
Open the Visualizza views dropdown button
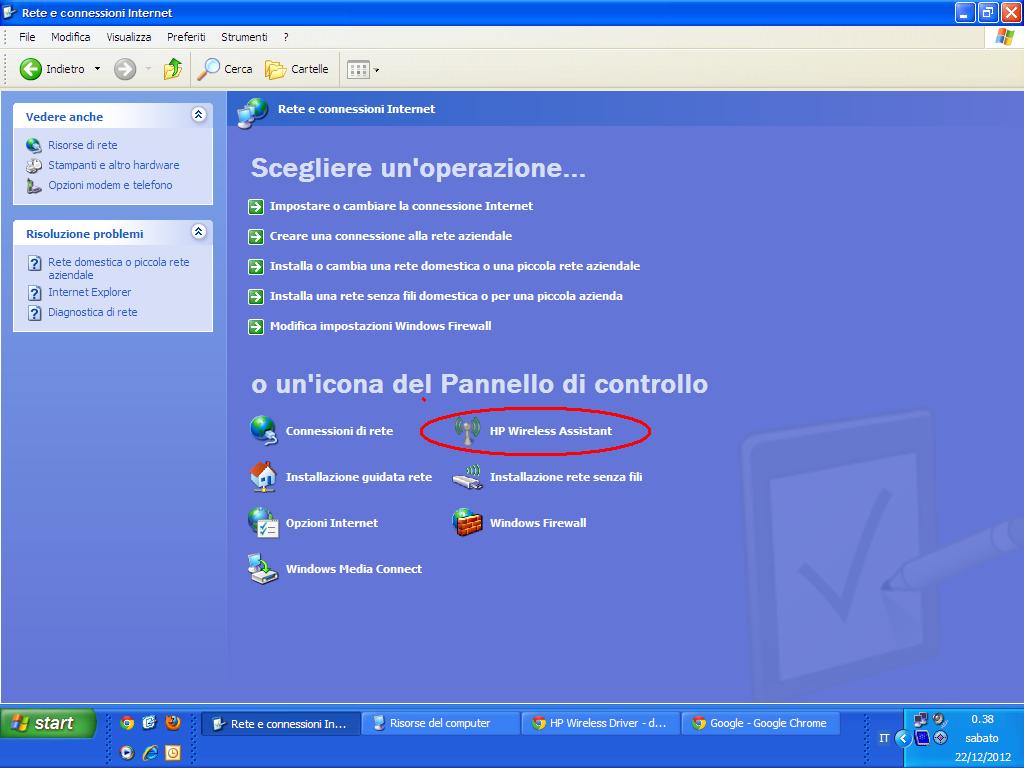362,69
